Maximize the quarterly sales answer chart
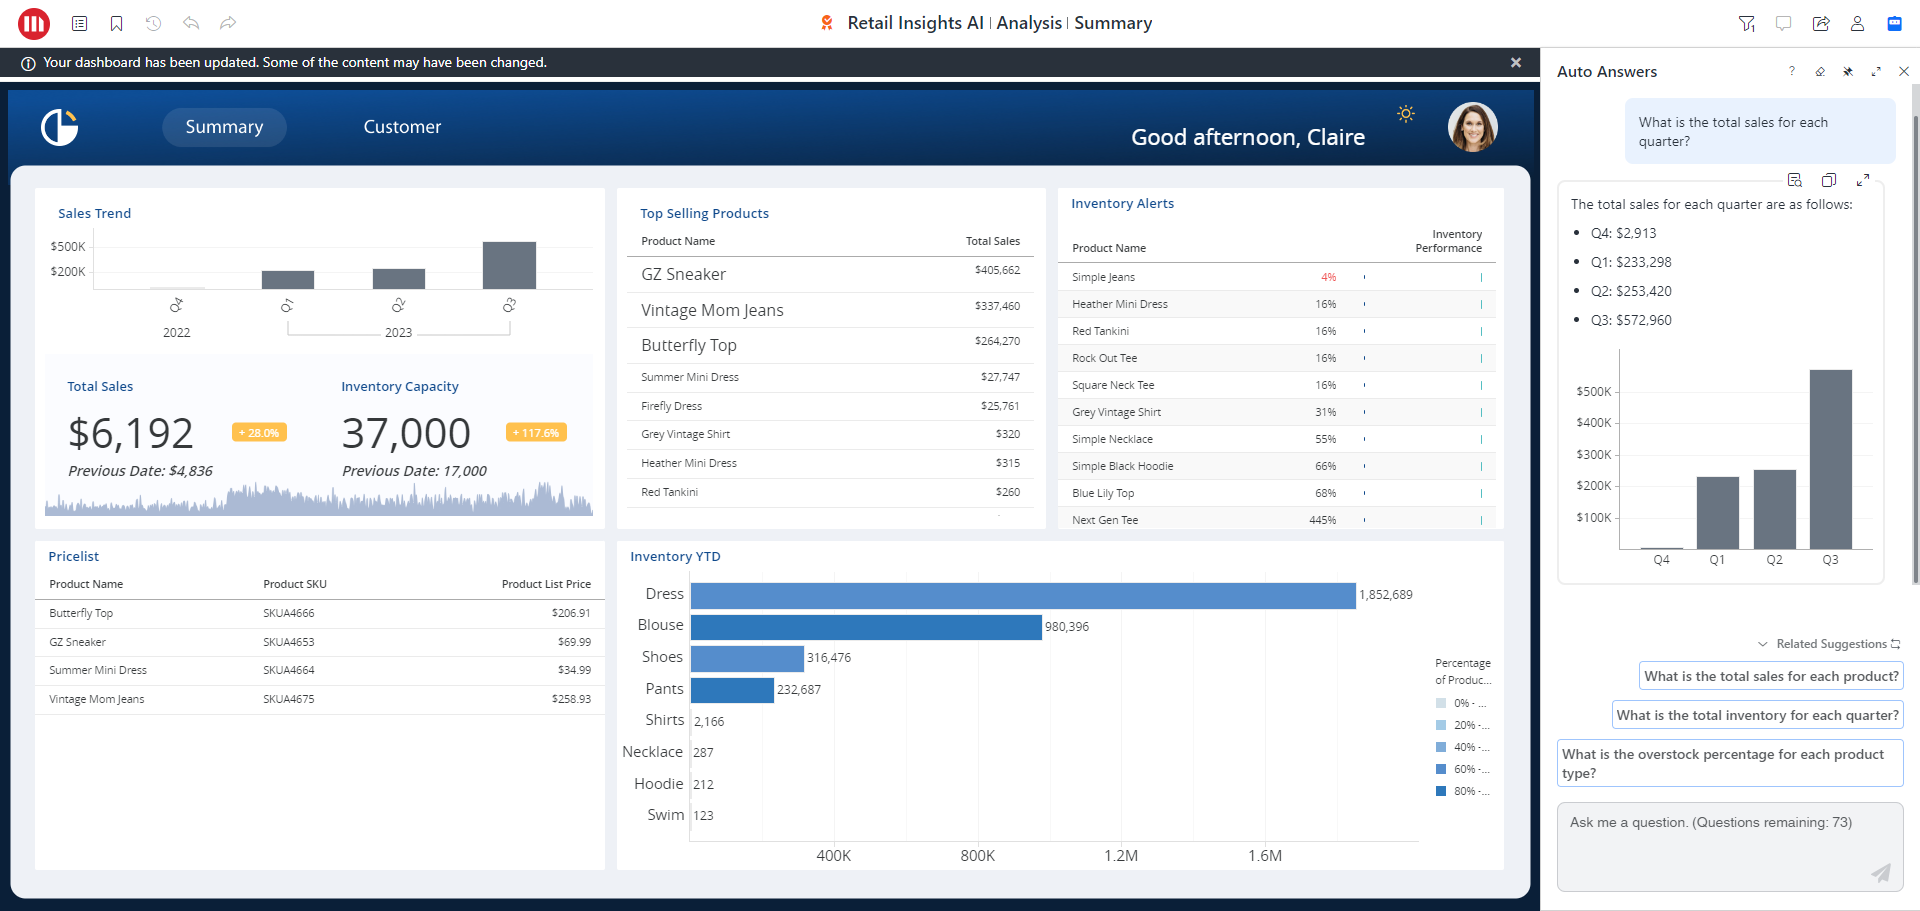The height and width of the screenshot is (911, 1920). [x=1862, y=180]
